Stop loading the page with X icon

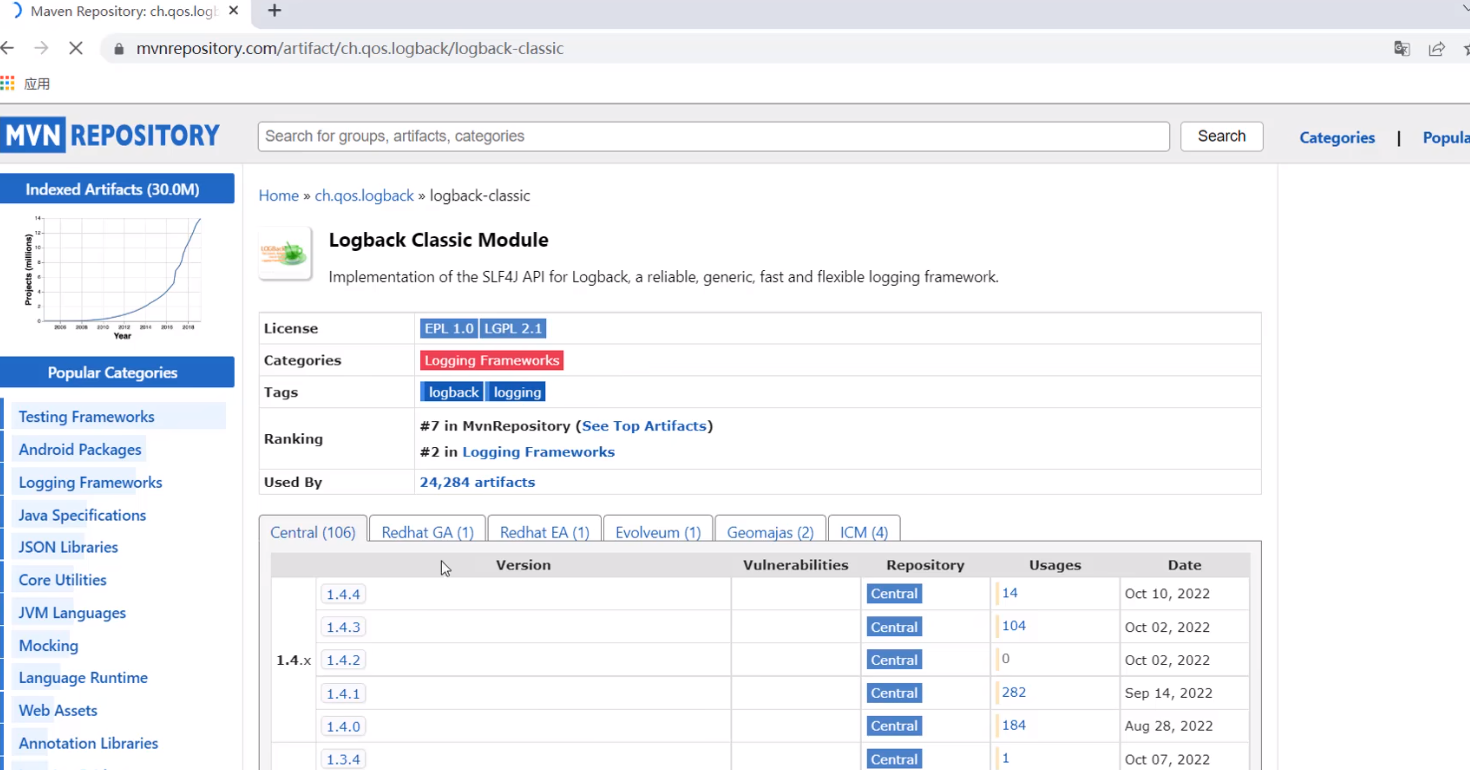point(77,48)
